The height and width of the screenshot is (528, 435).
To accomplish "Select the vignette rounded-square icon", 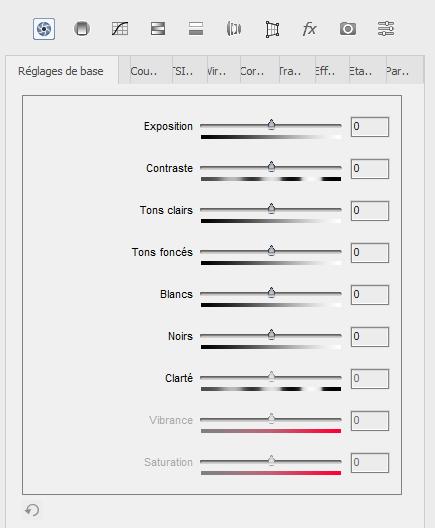I will 82,29.
